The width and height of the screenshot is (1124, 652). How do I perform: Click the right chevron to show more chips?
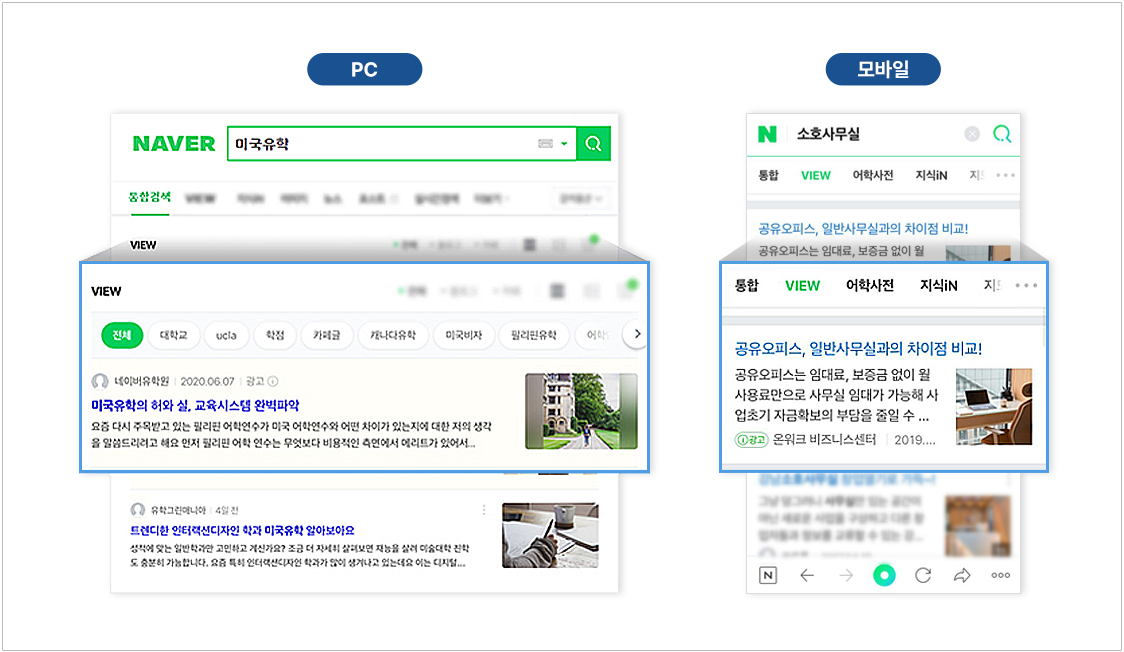(x=637, y=334)
